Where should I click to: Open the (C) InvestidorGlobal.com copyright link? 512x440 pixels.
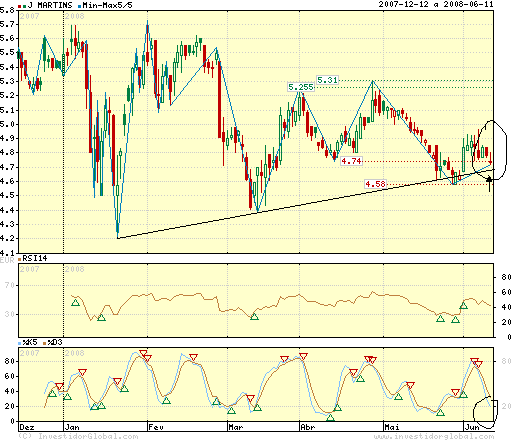click(78, 436)
